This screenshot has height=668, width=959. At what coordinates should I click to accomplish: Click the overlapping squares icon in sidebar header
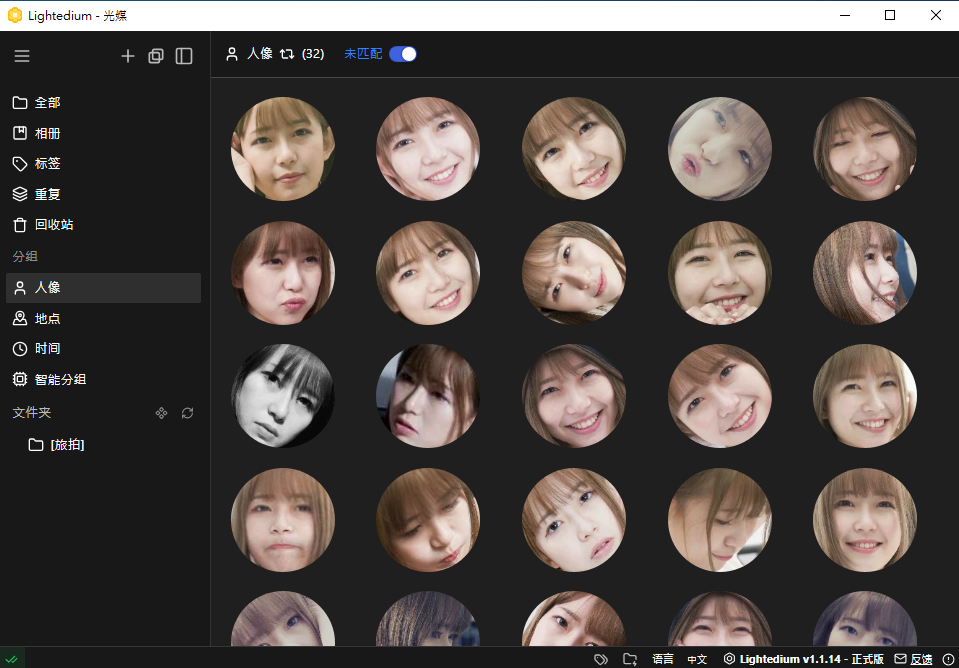pos(156,56)
